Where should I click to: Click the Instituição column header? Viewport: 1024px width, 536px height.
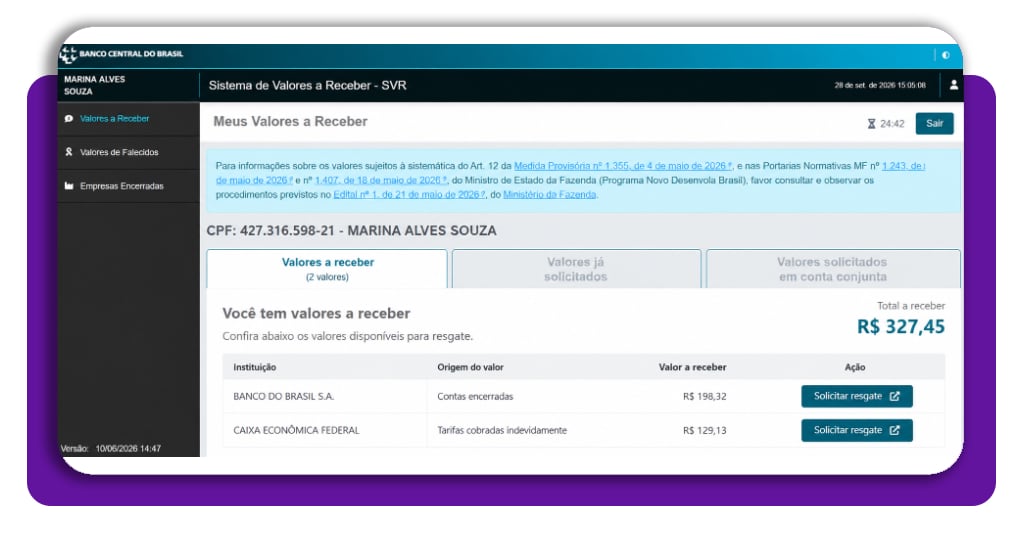(x=255, y=367)
